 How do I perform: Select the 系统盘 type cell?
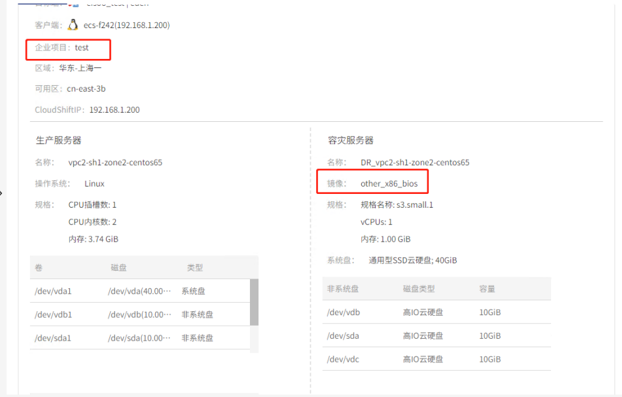pos(193,291)
